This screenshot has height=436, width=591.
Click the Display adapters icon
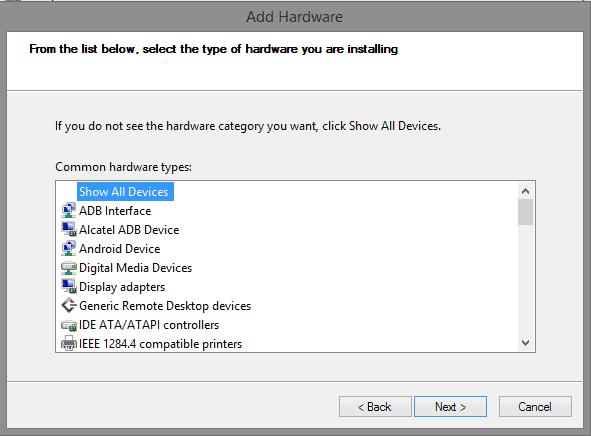click(x=69, y=287)
